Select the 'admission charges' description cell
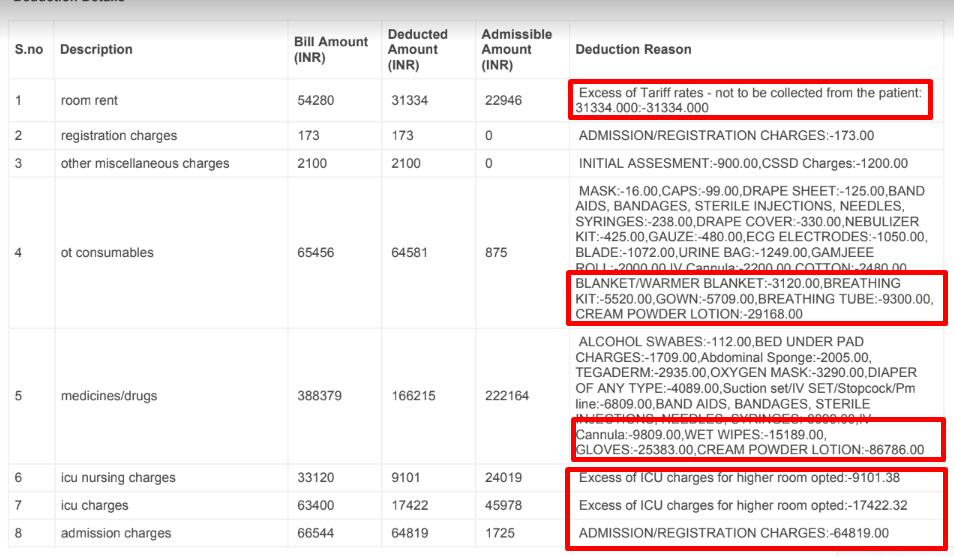 (x=116, y=533)
